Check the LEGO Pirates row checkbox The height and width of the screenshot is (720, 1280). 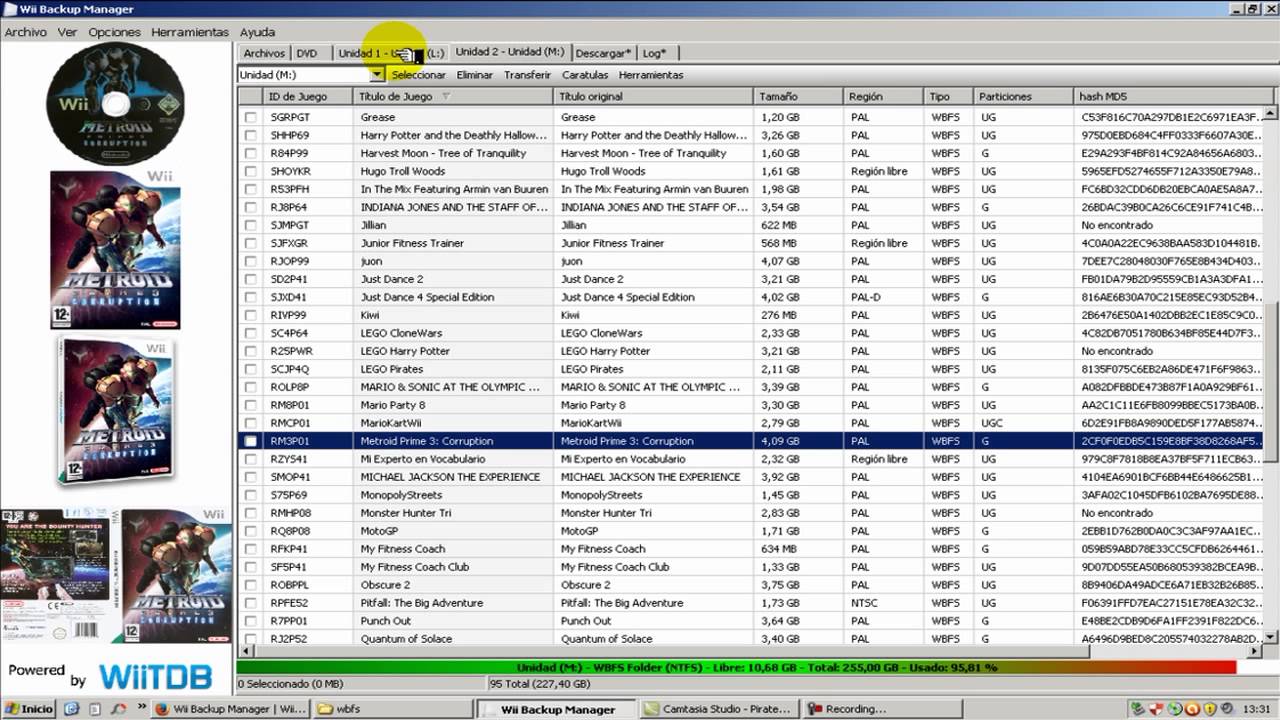[x=251, y=369]
